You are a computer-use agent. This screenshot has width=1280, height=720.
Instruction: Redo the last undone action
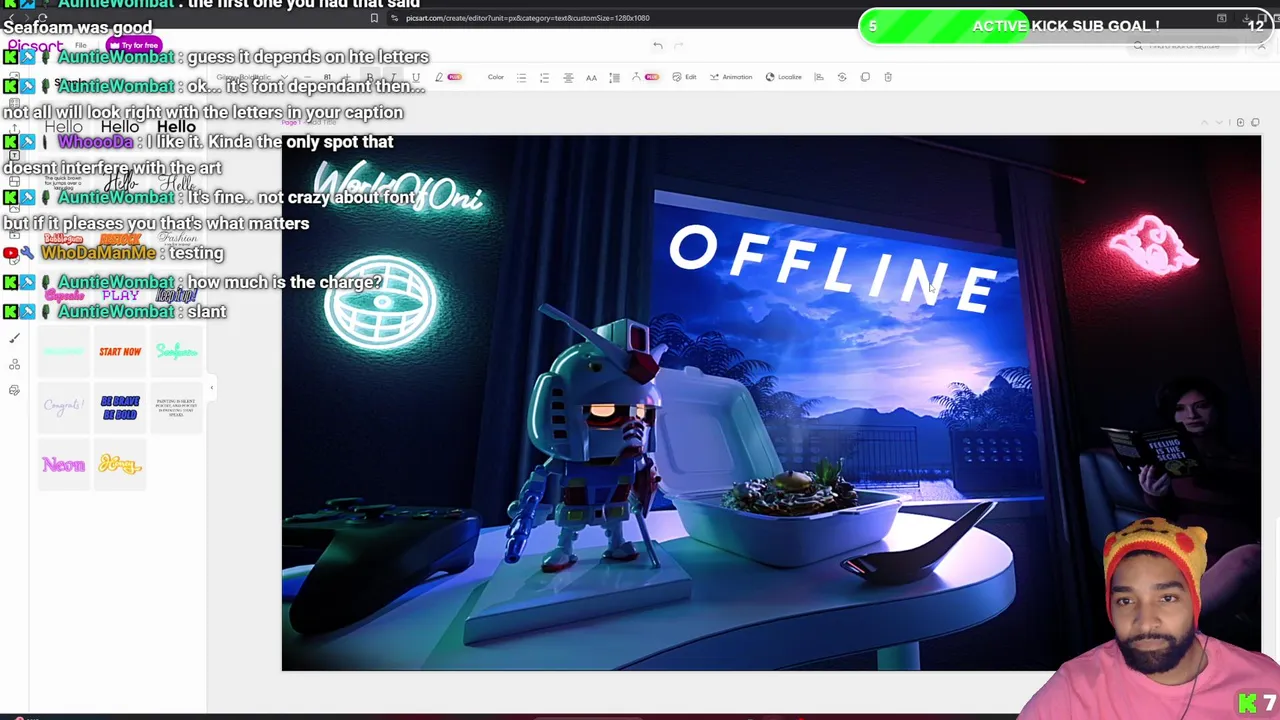pos(679,45)
